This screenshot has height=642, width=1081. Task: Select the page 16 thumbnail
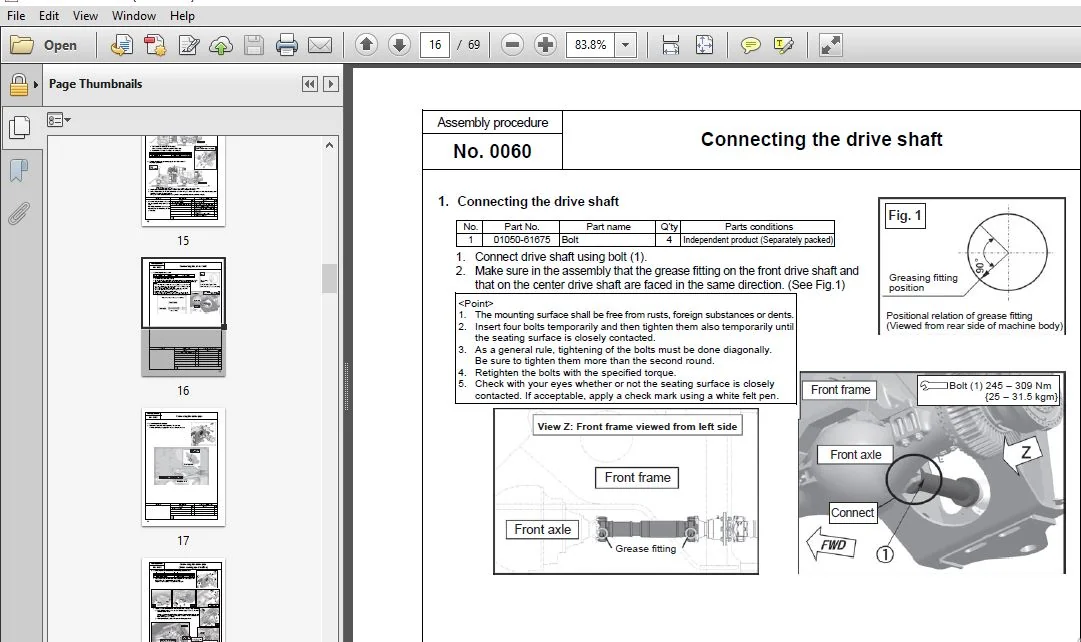pos(183,317)
